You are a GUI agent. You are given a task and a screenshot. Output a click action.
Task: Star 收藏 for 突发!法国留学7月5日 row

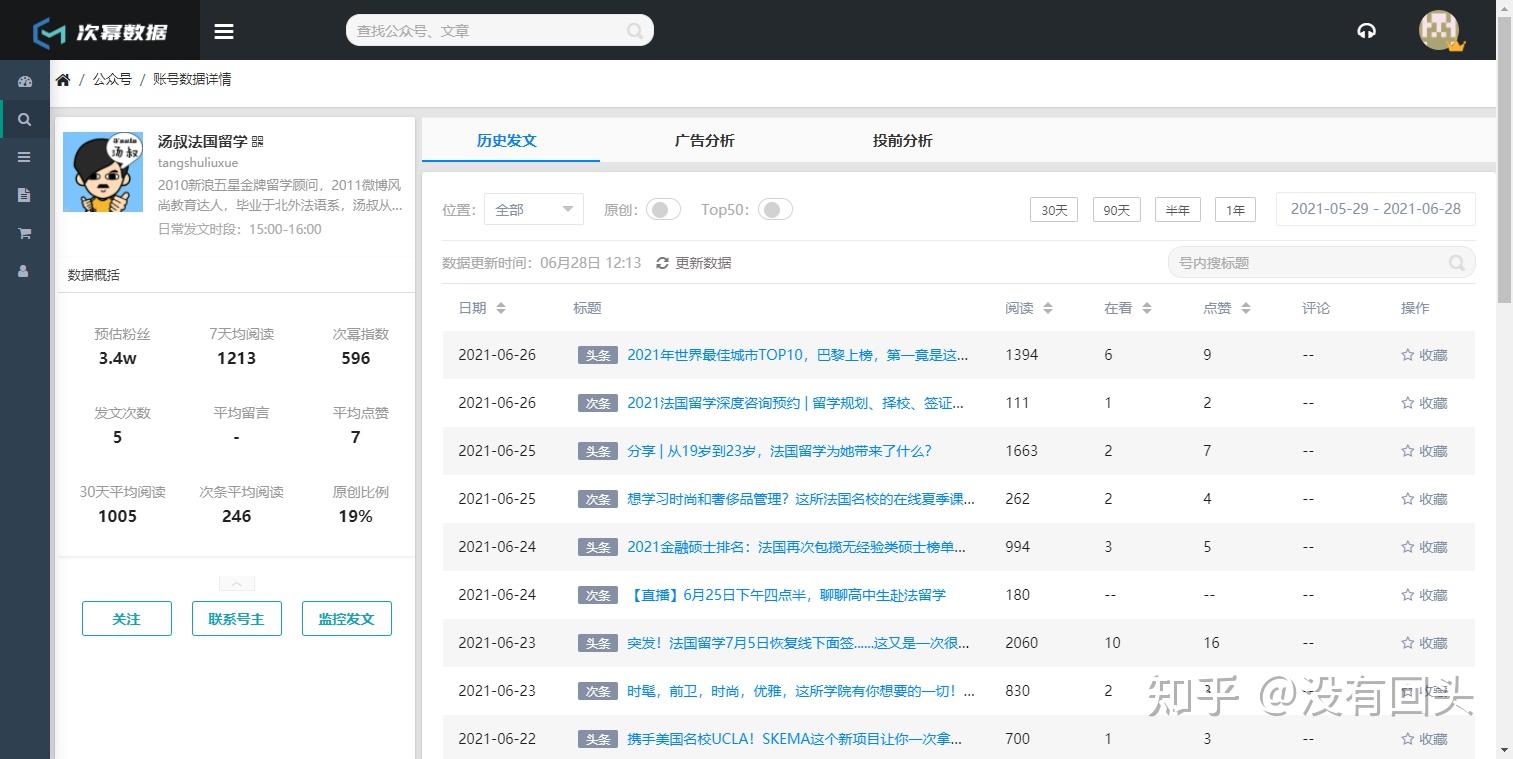coord(1424,643)
